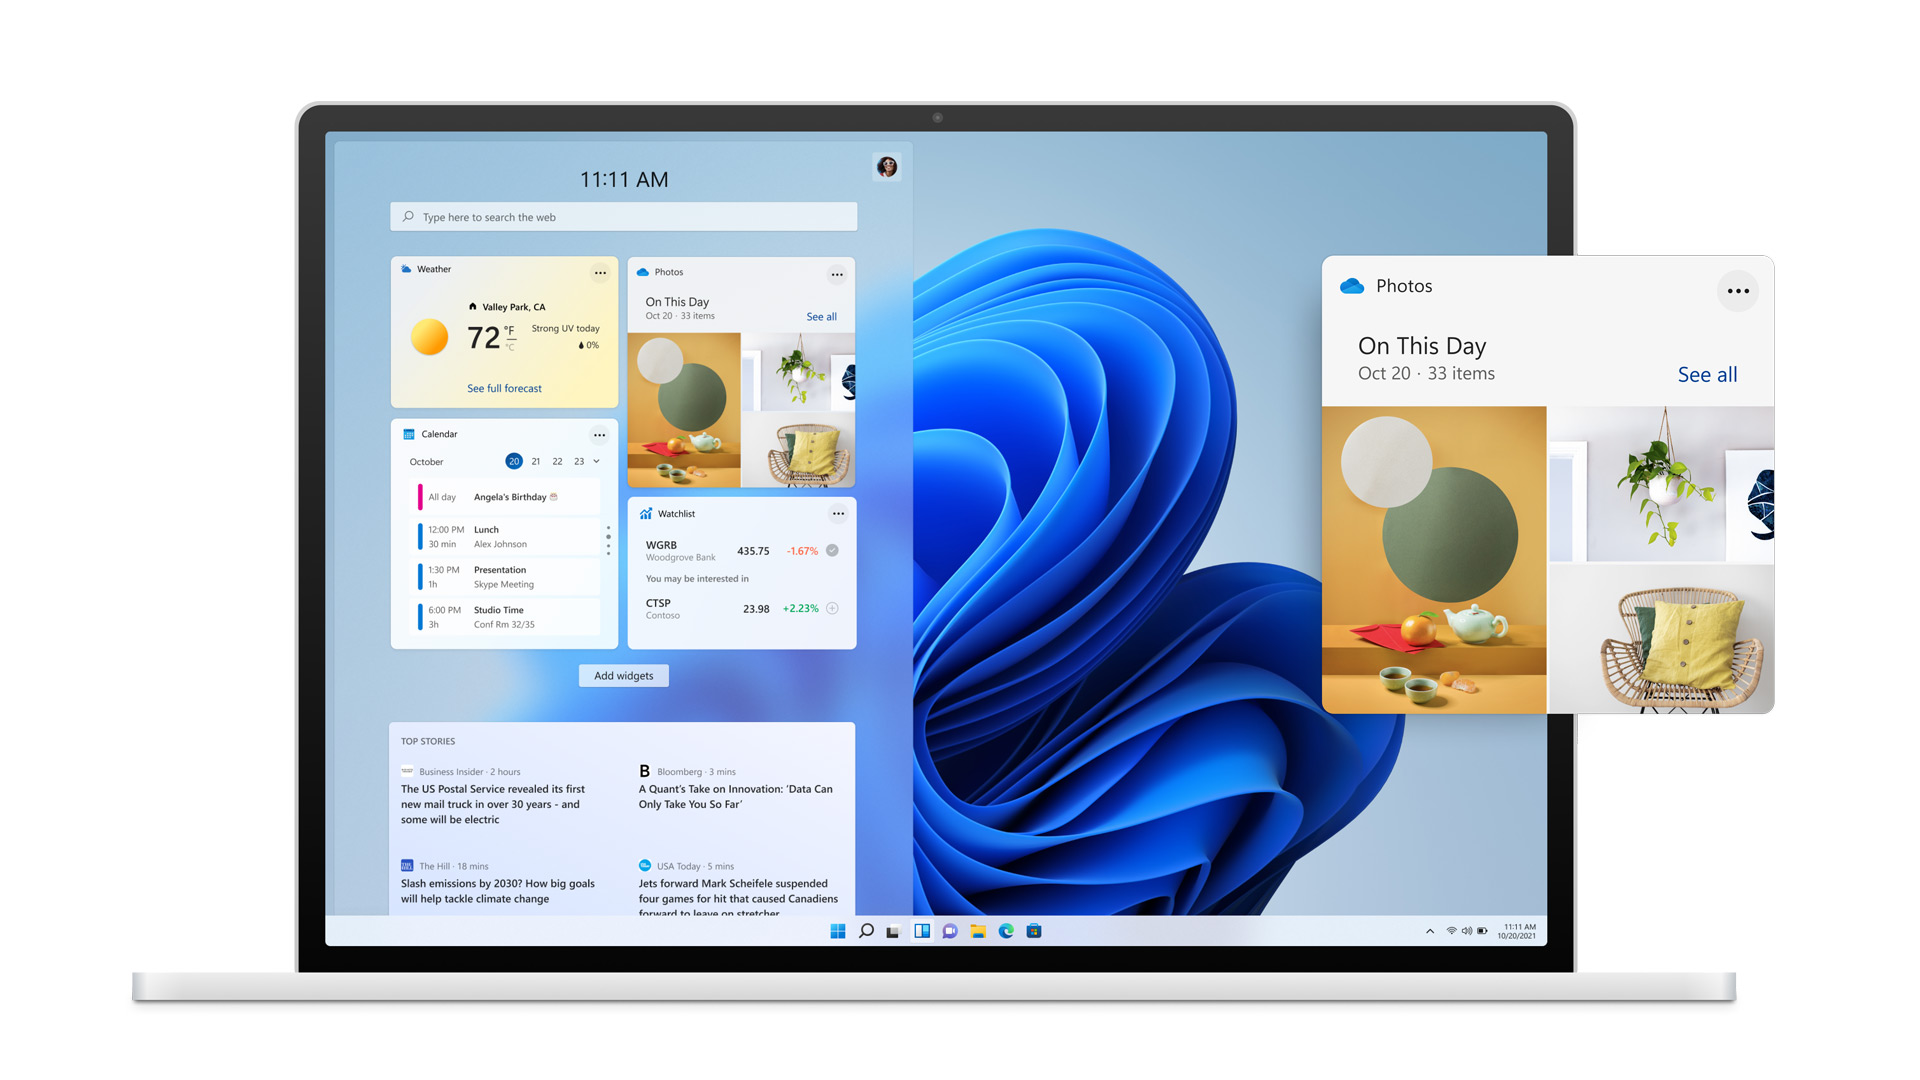Open the Photos widget icon
This screenshot has height=1080, width=1920.
[x=645, y=270]
